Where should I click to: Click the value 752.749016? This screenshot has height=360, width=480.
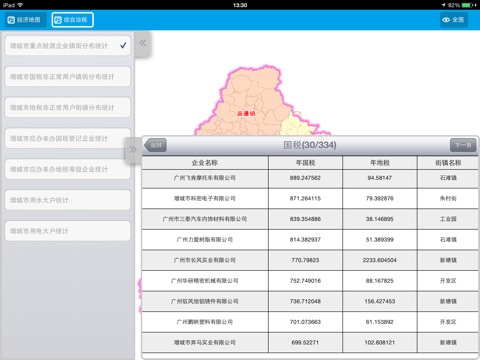[305, 281]
